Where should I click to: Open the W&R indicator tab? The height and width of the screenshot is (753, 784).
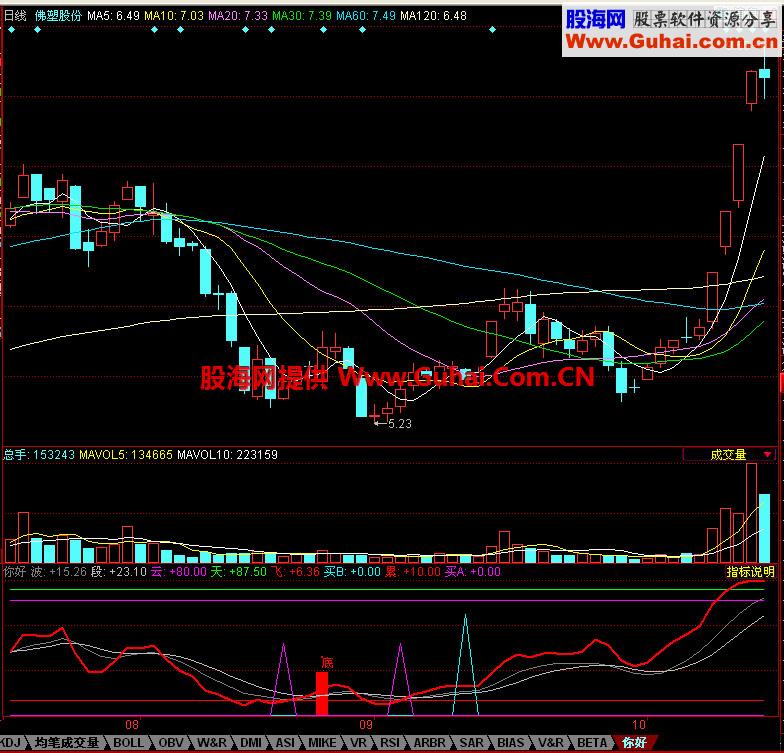[212, 742]
